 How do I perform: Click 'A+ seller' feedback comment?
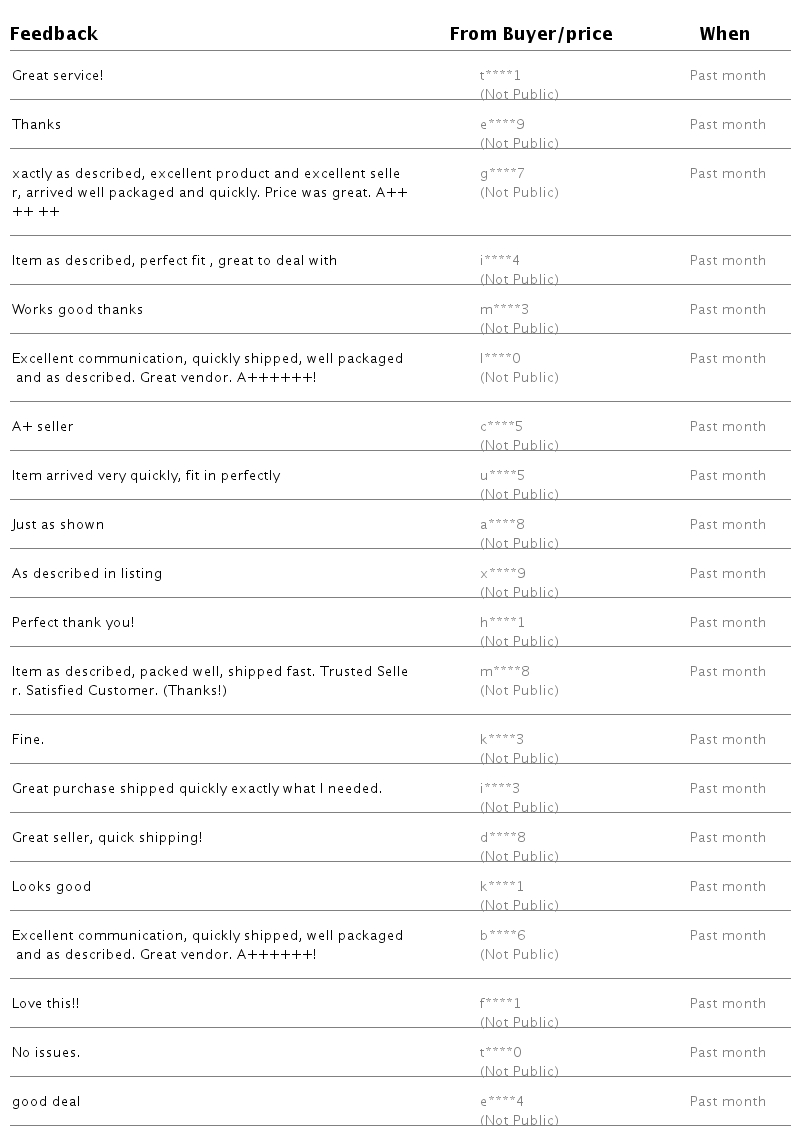click(42, 427)
